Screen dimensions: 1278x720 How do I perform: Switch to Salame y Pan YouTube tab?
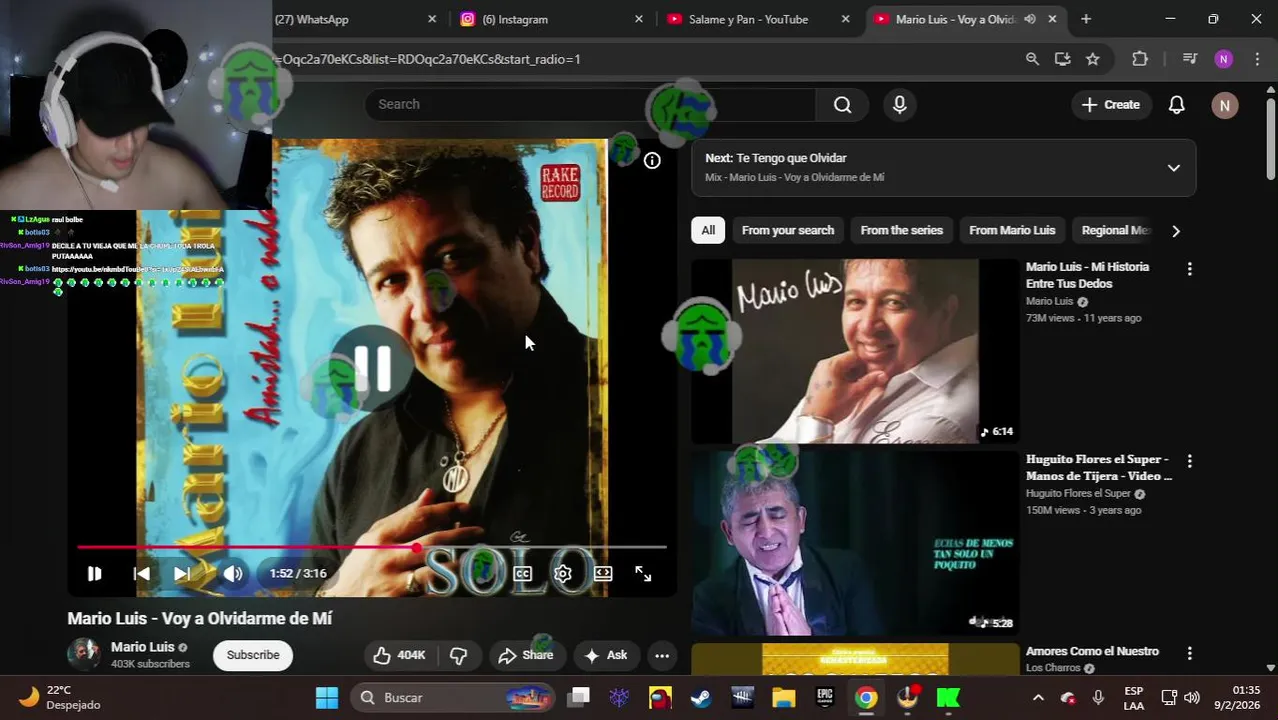click(758, 19)
